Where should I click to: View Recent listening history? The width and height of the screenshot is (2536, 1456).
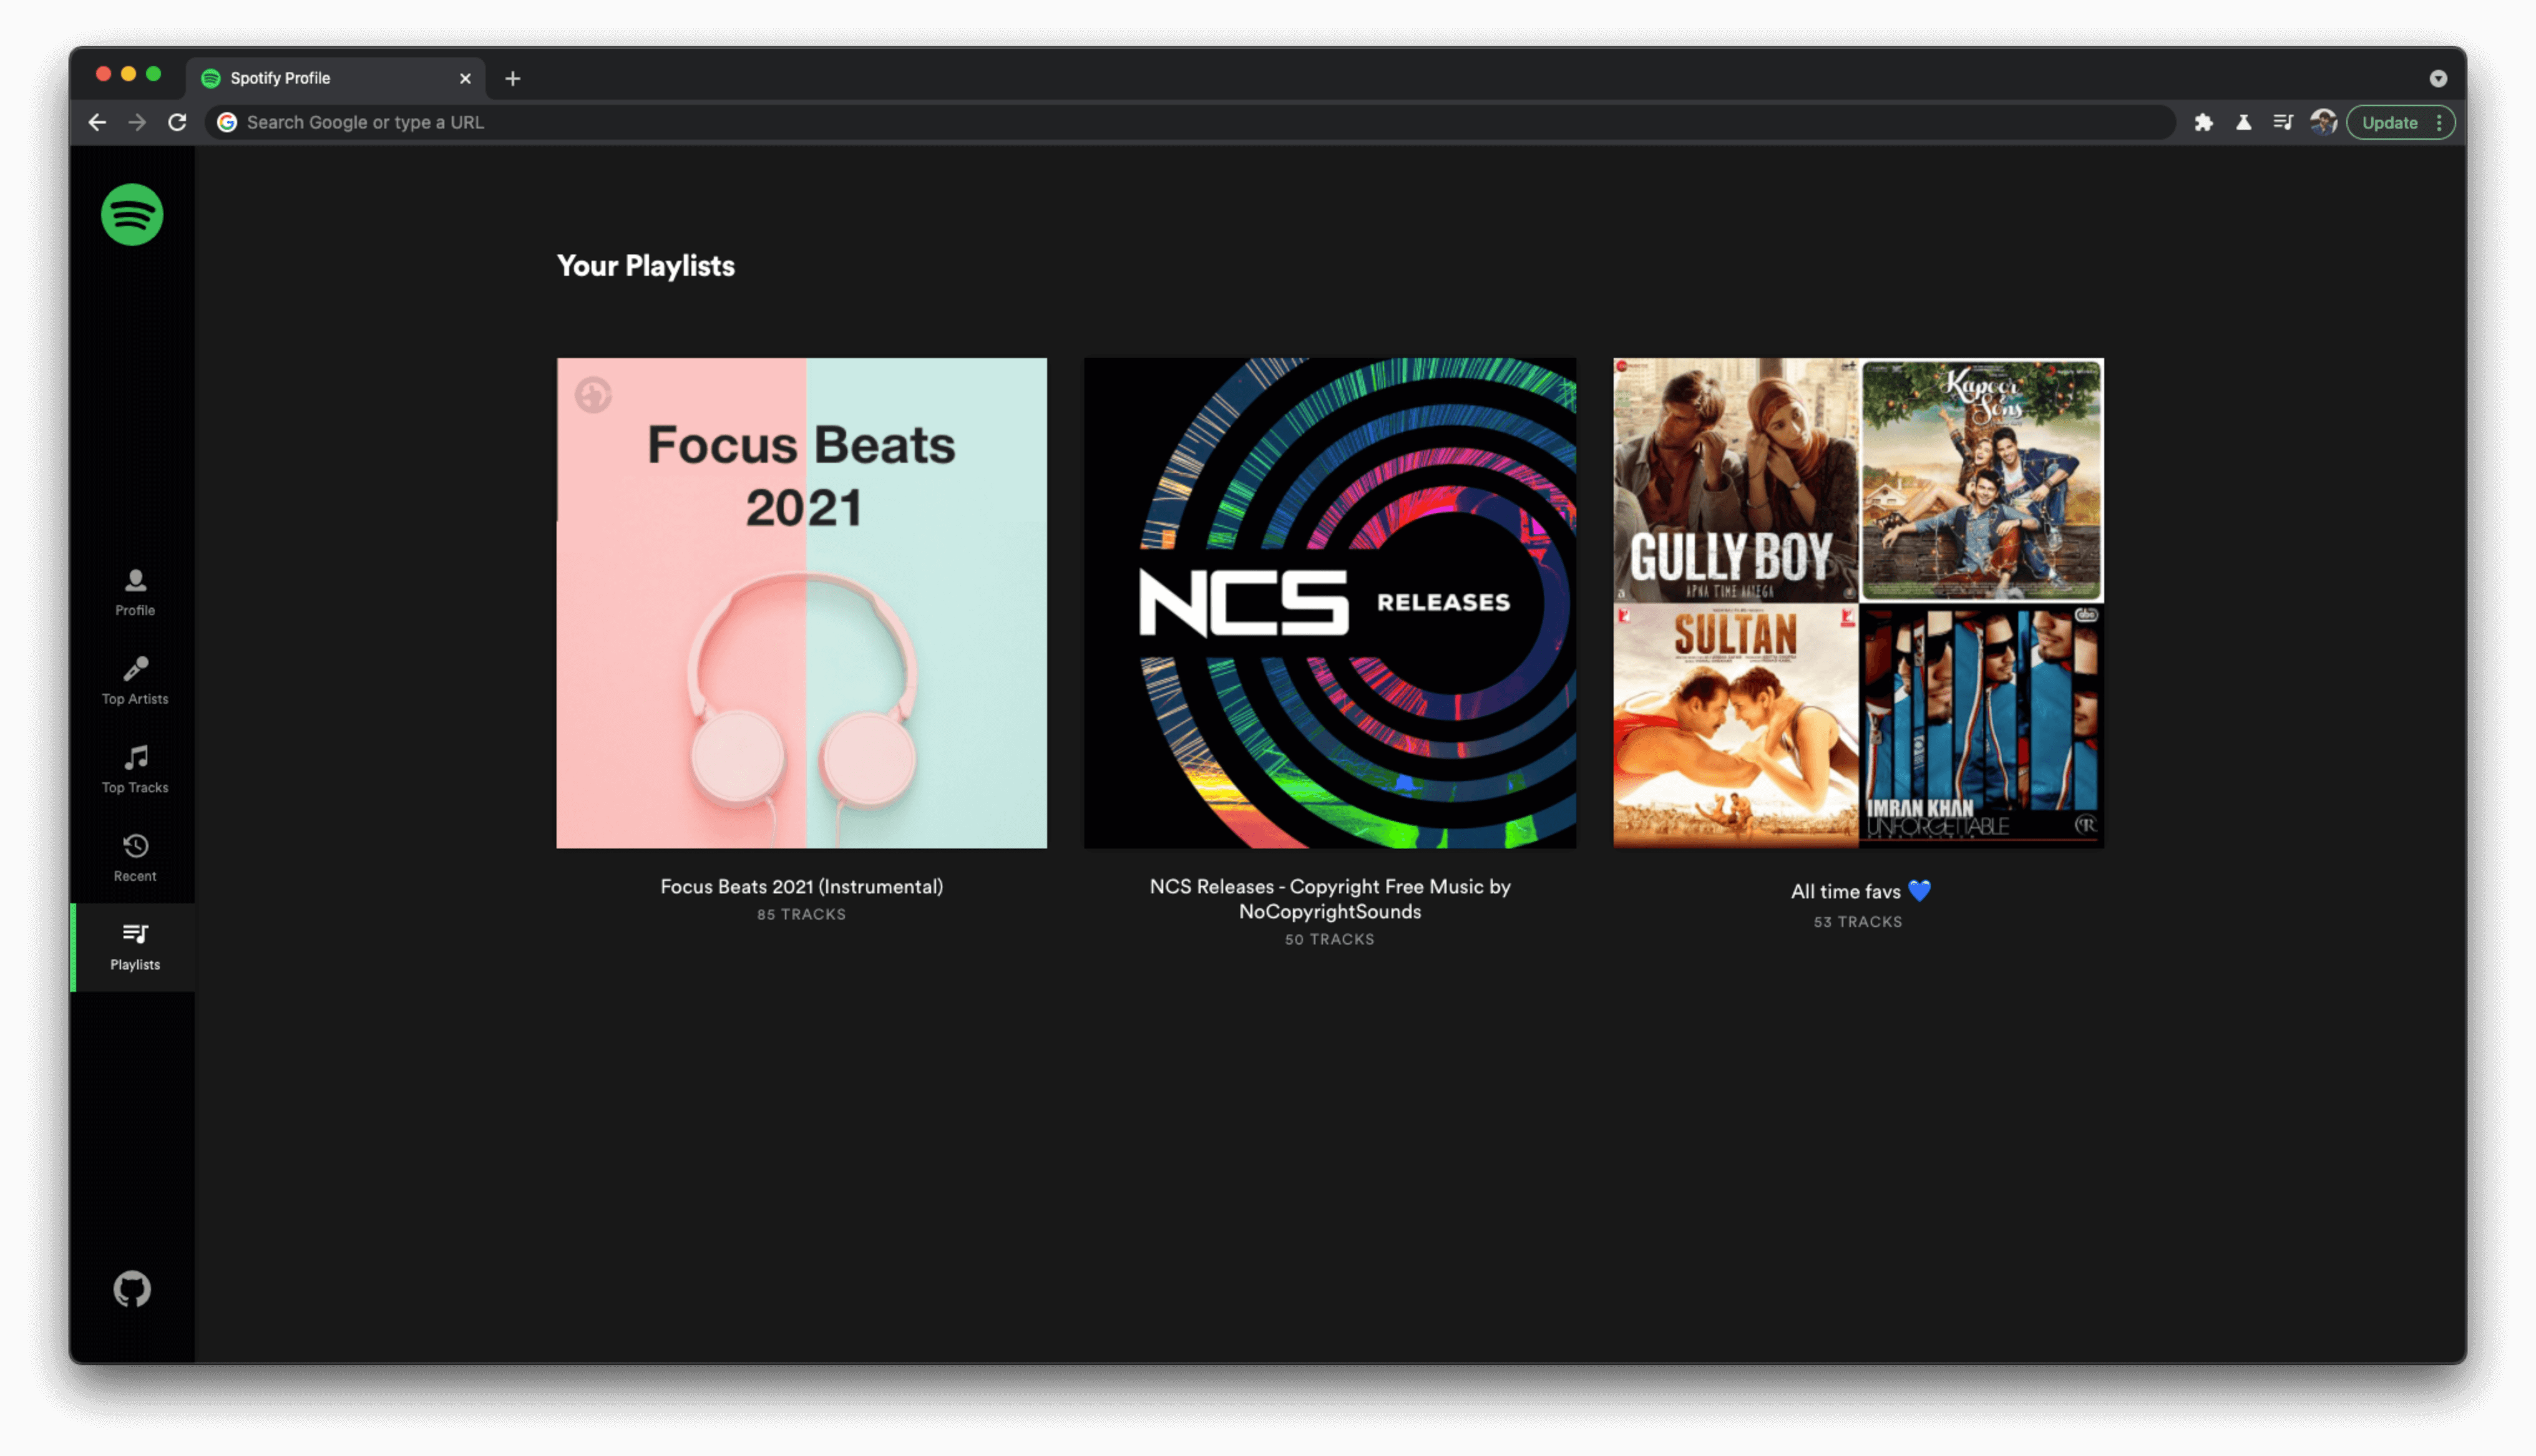(135, 858)
